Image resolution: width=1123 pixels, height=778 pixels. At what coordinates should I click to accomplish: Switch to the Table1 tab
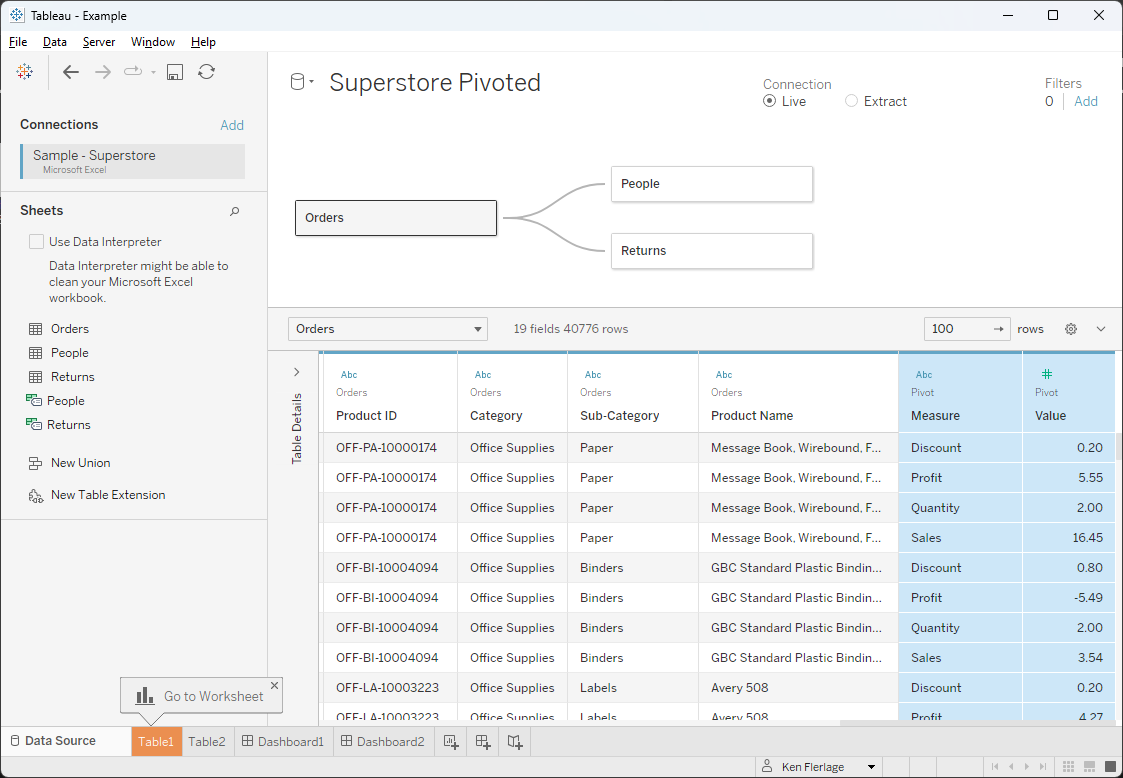point(156,741)
